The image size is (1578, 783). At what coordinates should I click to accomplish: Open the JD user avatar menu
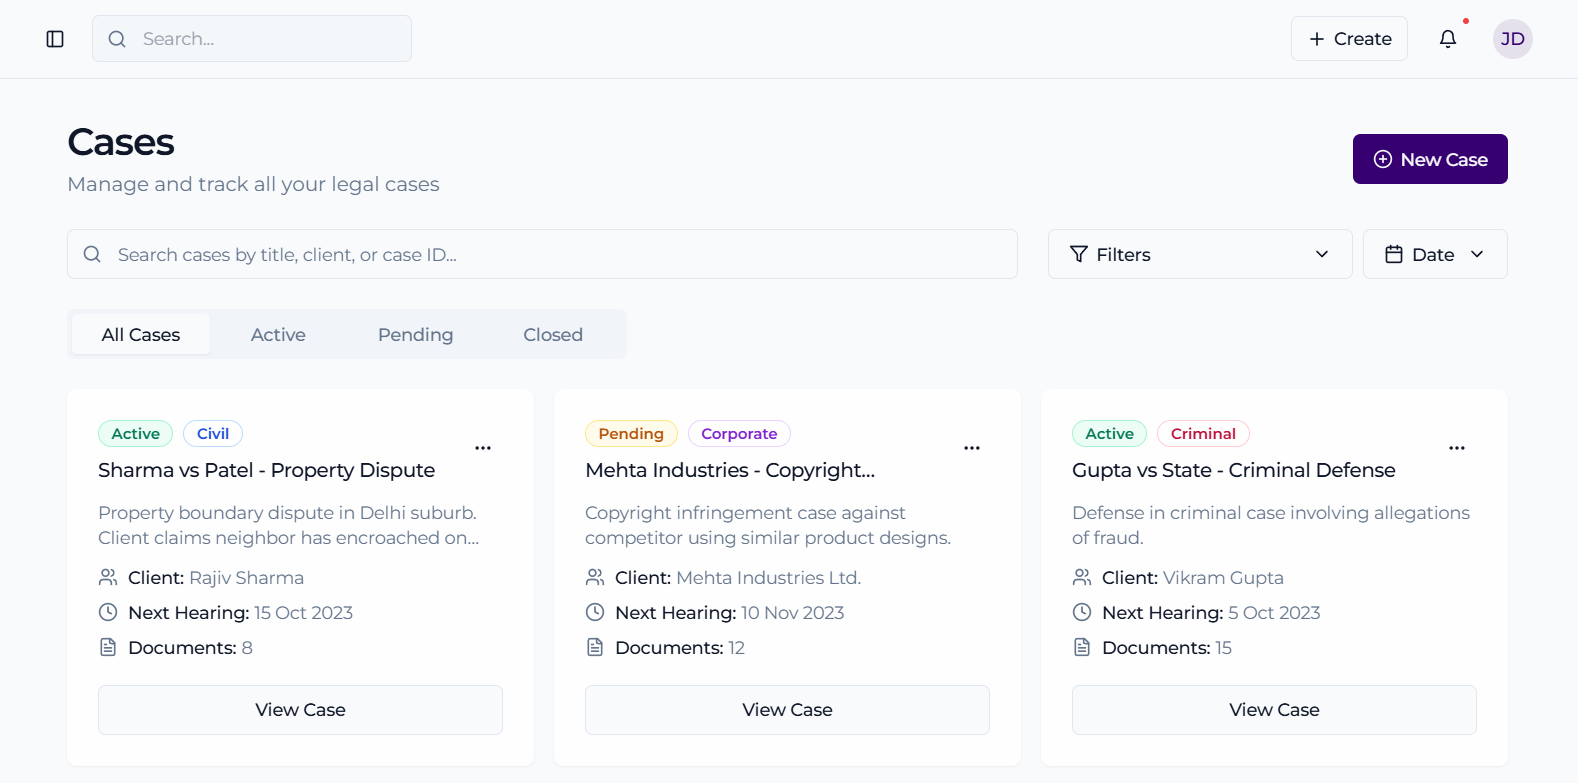[1512, 39]
